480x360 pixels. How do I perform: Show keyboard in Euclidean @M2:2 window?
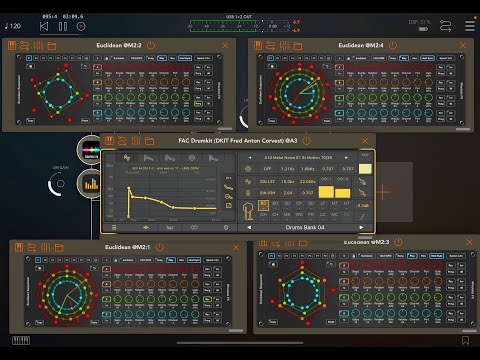pos(12,45)
